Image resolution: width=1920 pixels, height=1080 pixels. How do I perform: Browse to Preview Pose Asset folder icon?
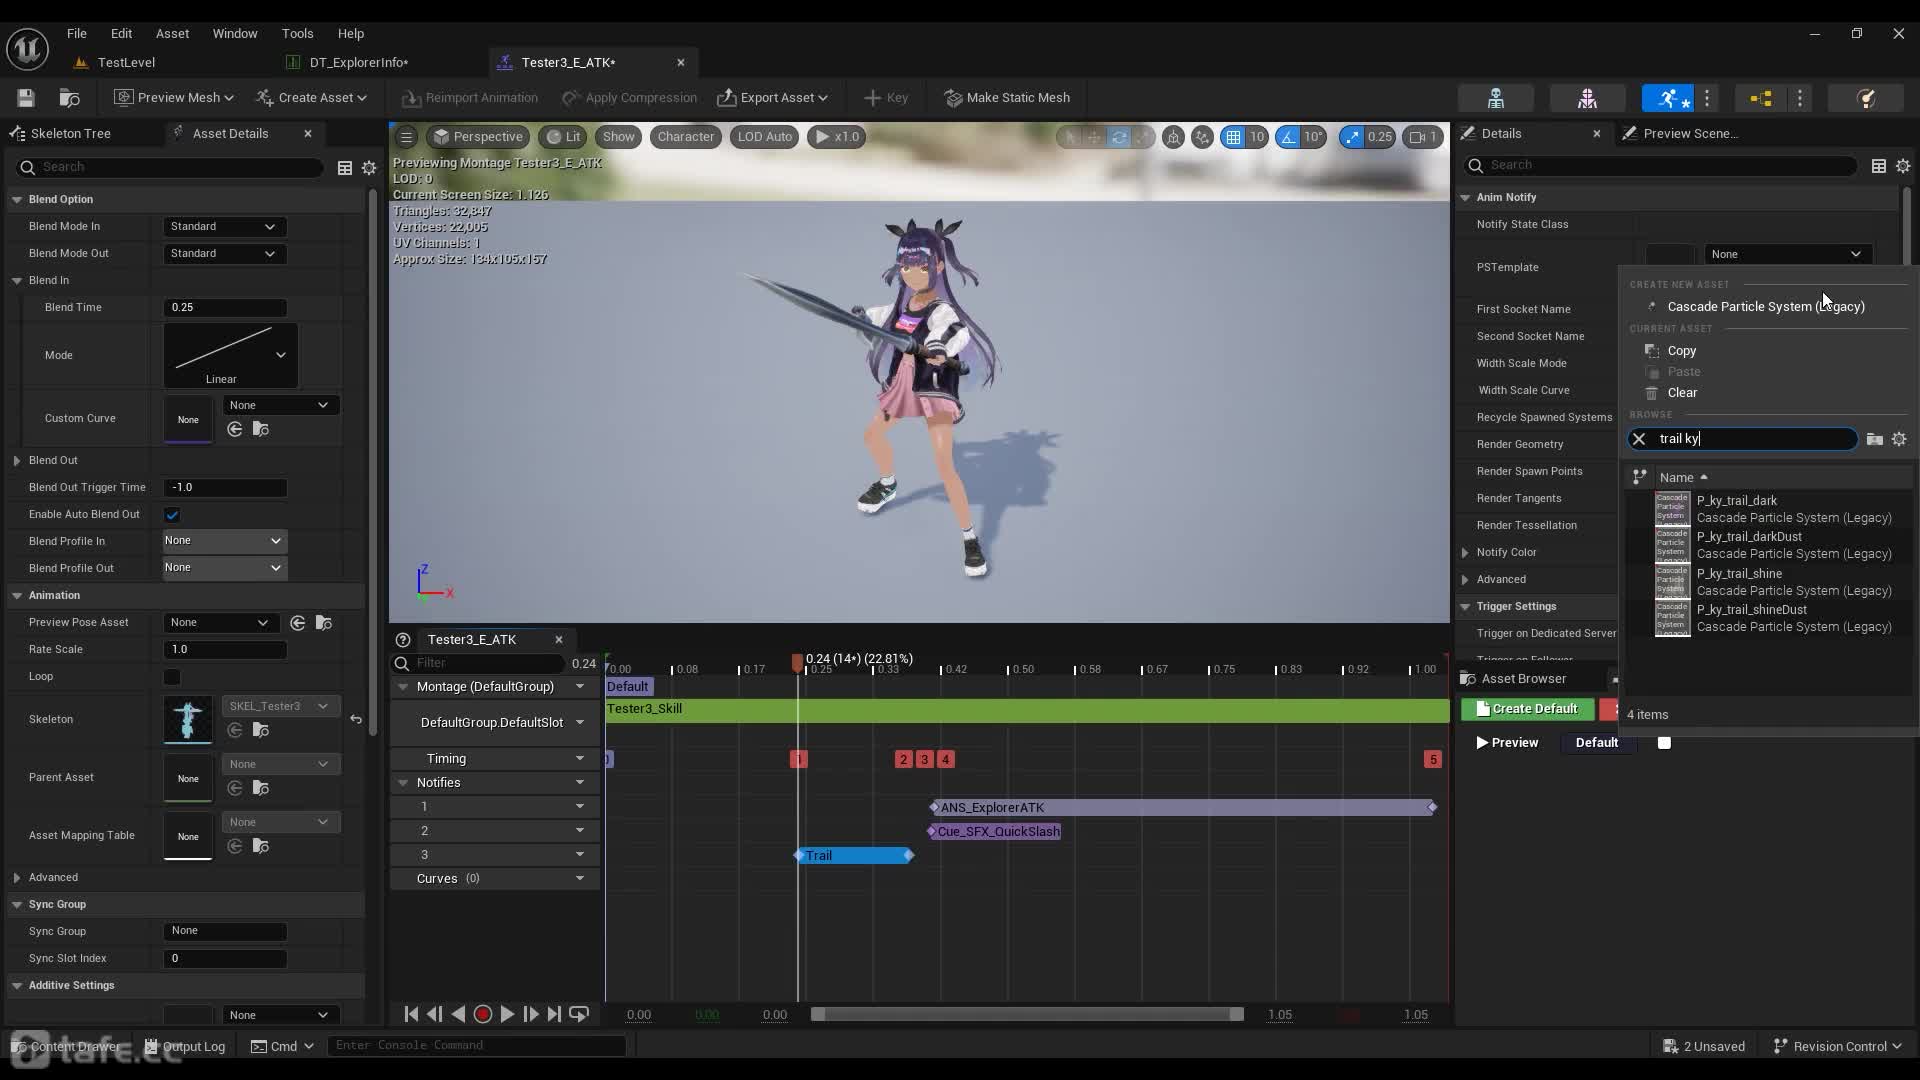[323, 623]
